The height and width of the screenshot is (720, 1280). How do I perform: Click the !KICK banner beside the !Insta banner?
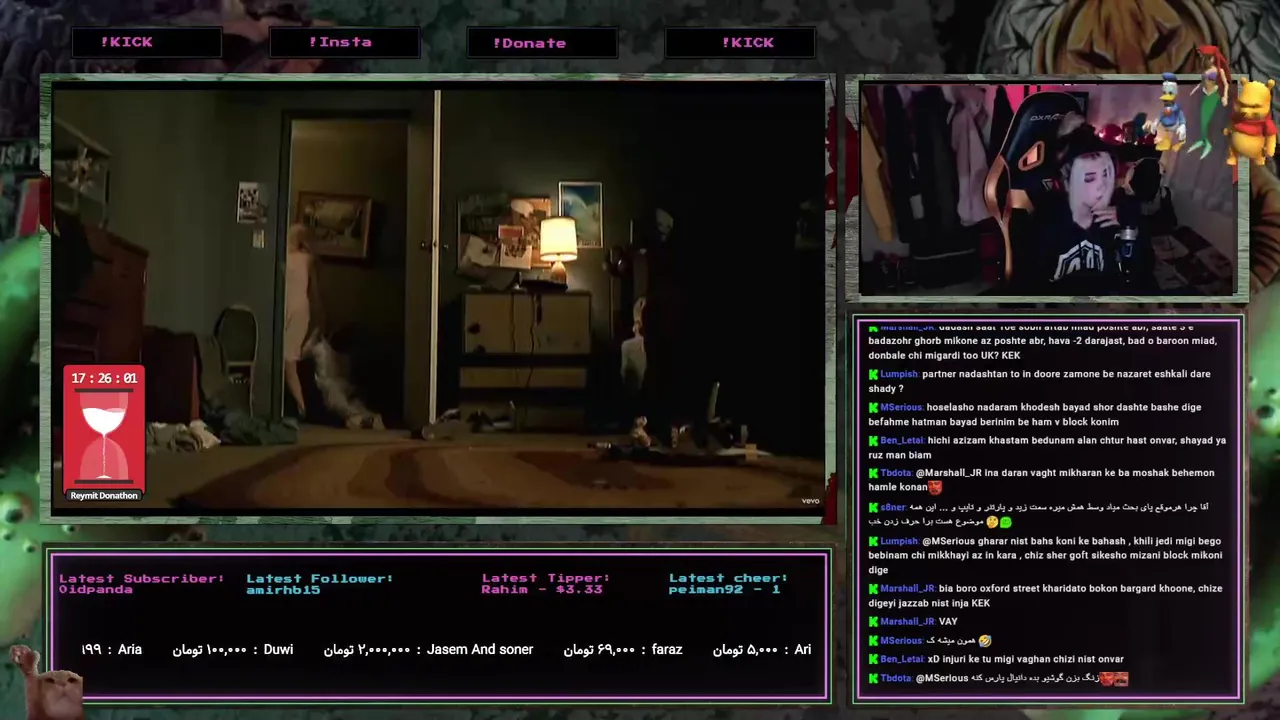tap(147, 42)
